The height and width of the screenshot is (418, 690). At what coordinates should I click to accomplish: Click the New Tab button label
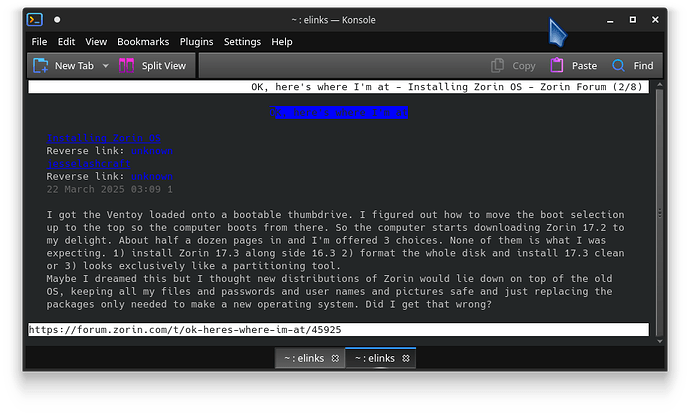tap(74, 66)
